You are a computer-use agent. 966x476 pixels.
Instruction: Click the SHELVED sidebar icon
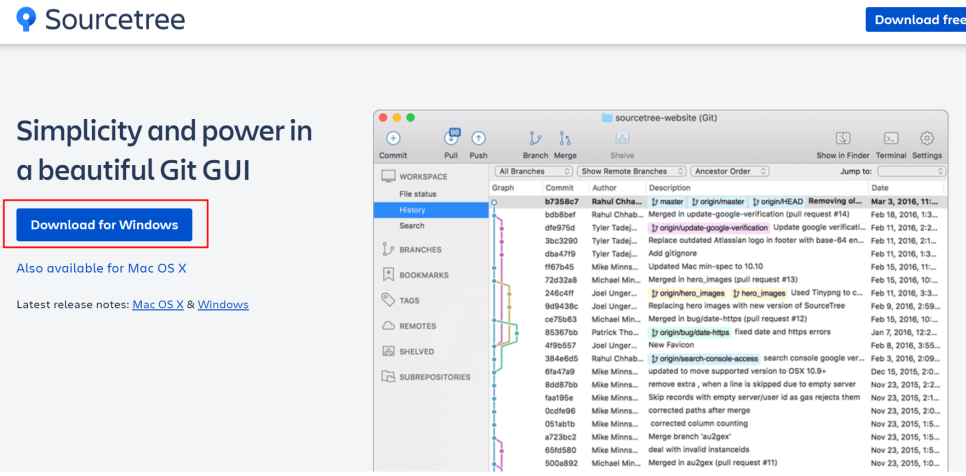388,351
